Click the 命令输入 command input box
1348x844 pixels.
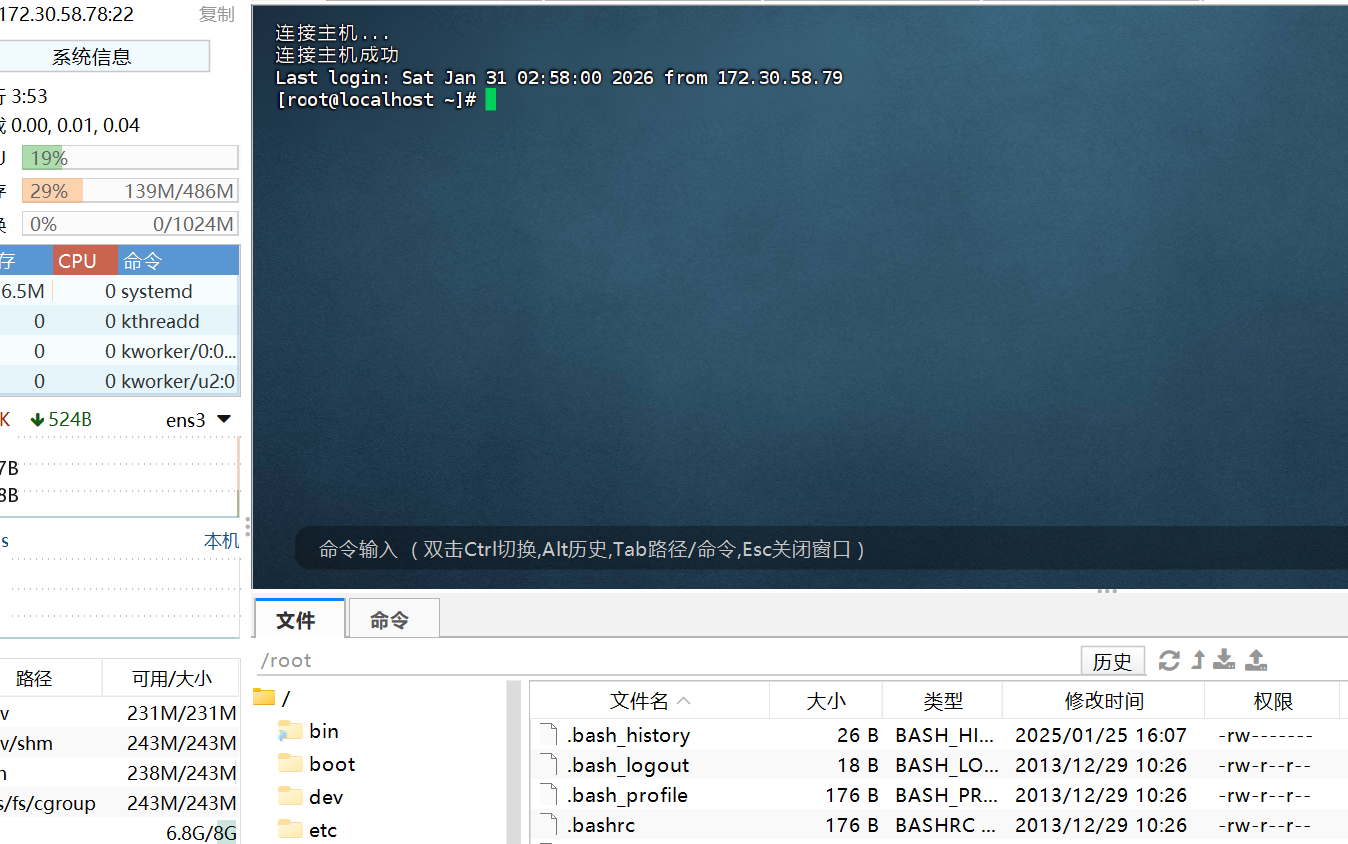click(x=820, y=549)
